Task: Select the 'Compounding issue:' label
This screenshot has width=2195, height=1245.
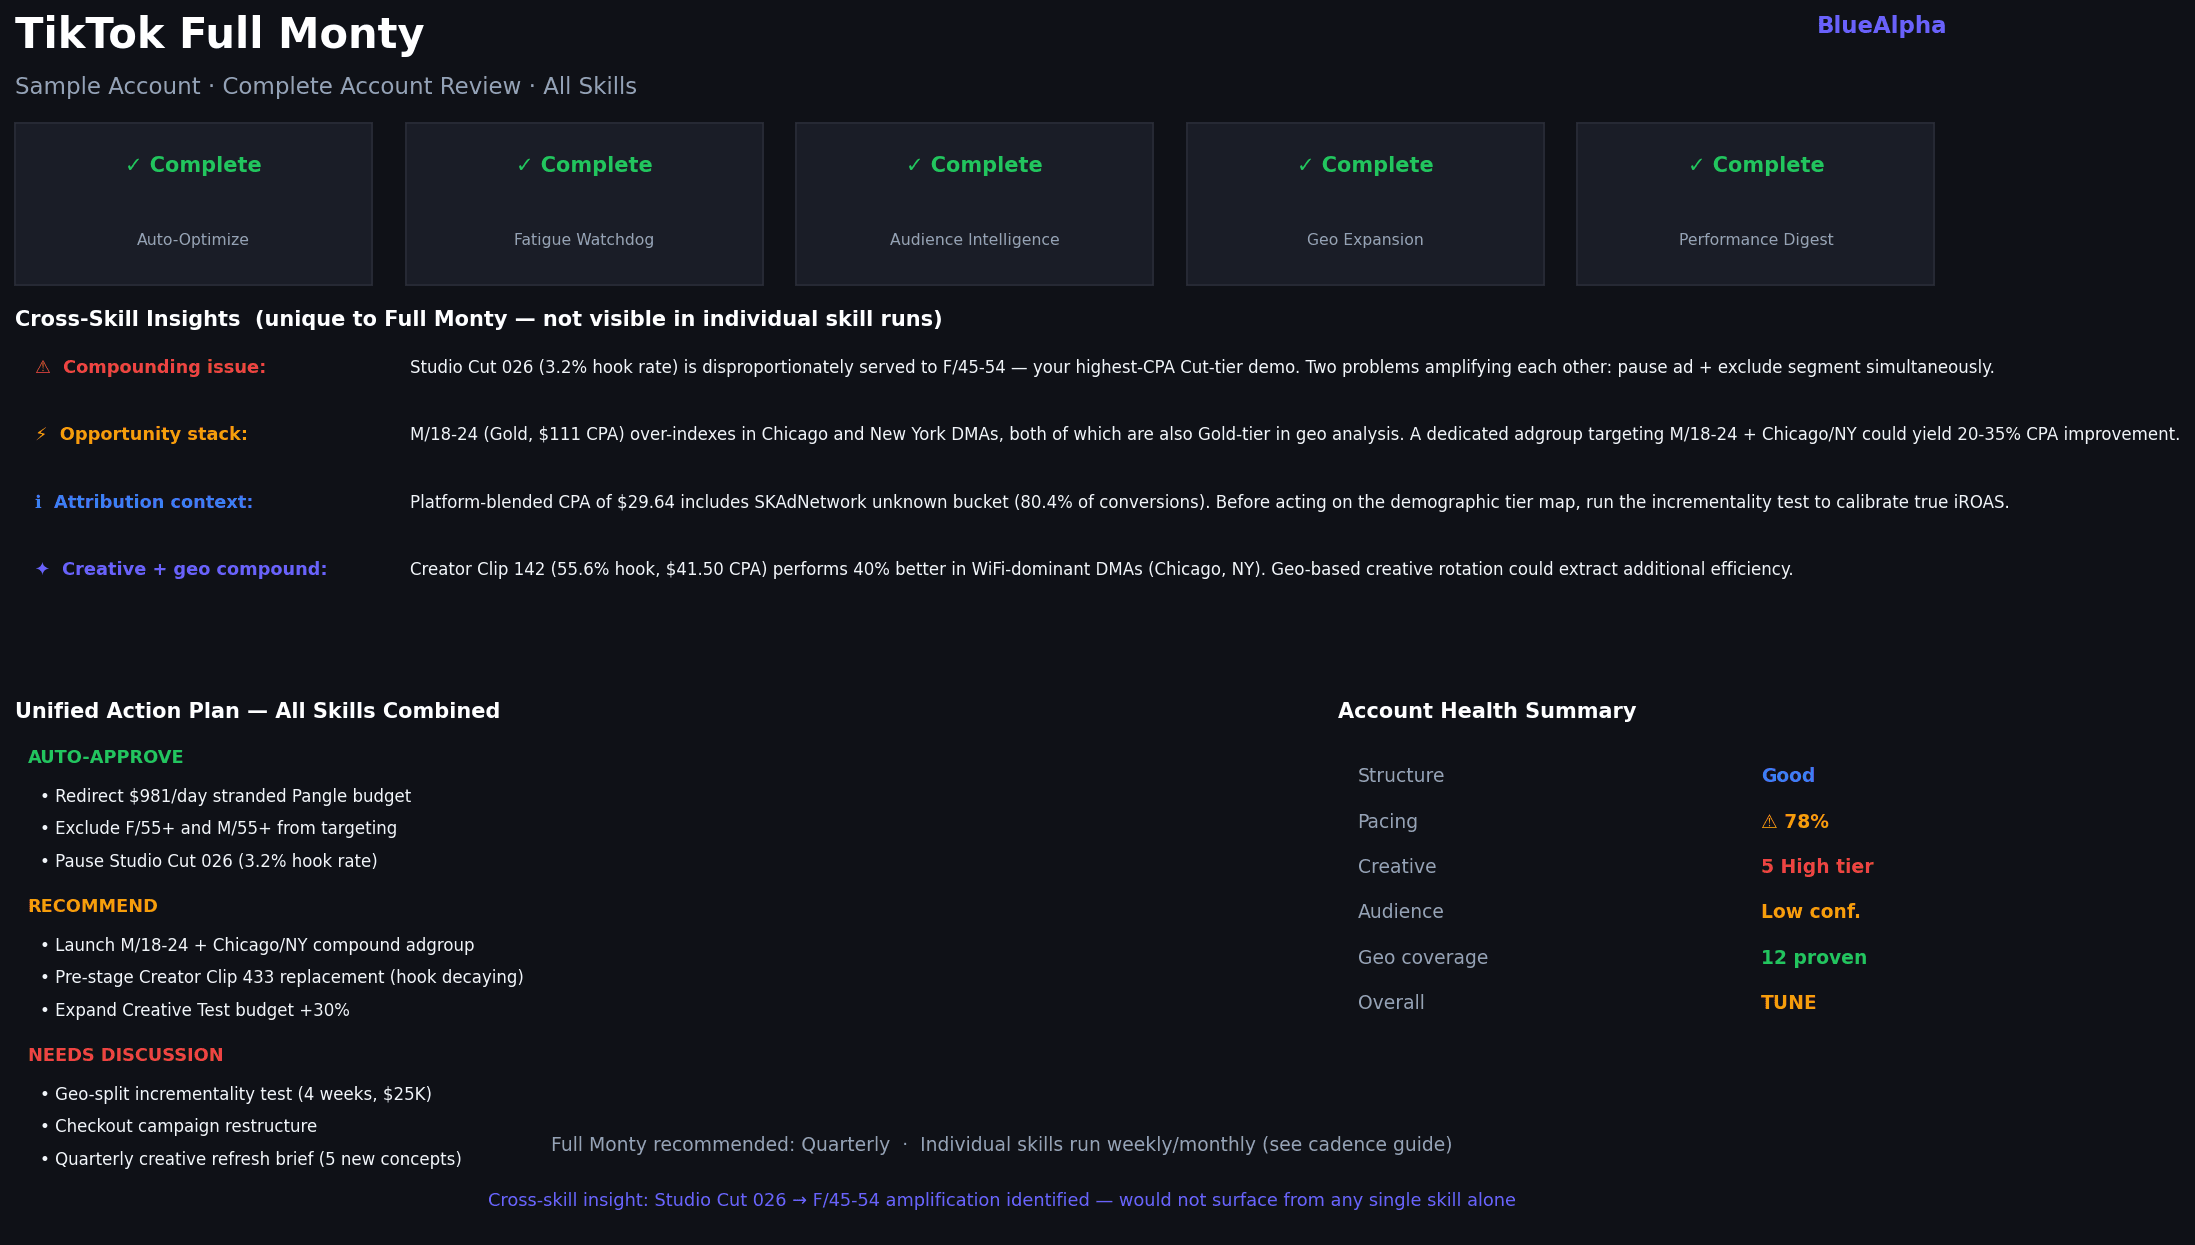Action: coord(164,367)
